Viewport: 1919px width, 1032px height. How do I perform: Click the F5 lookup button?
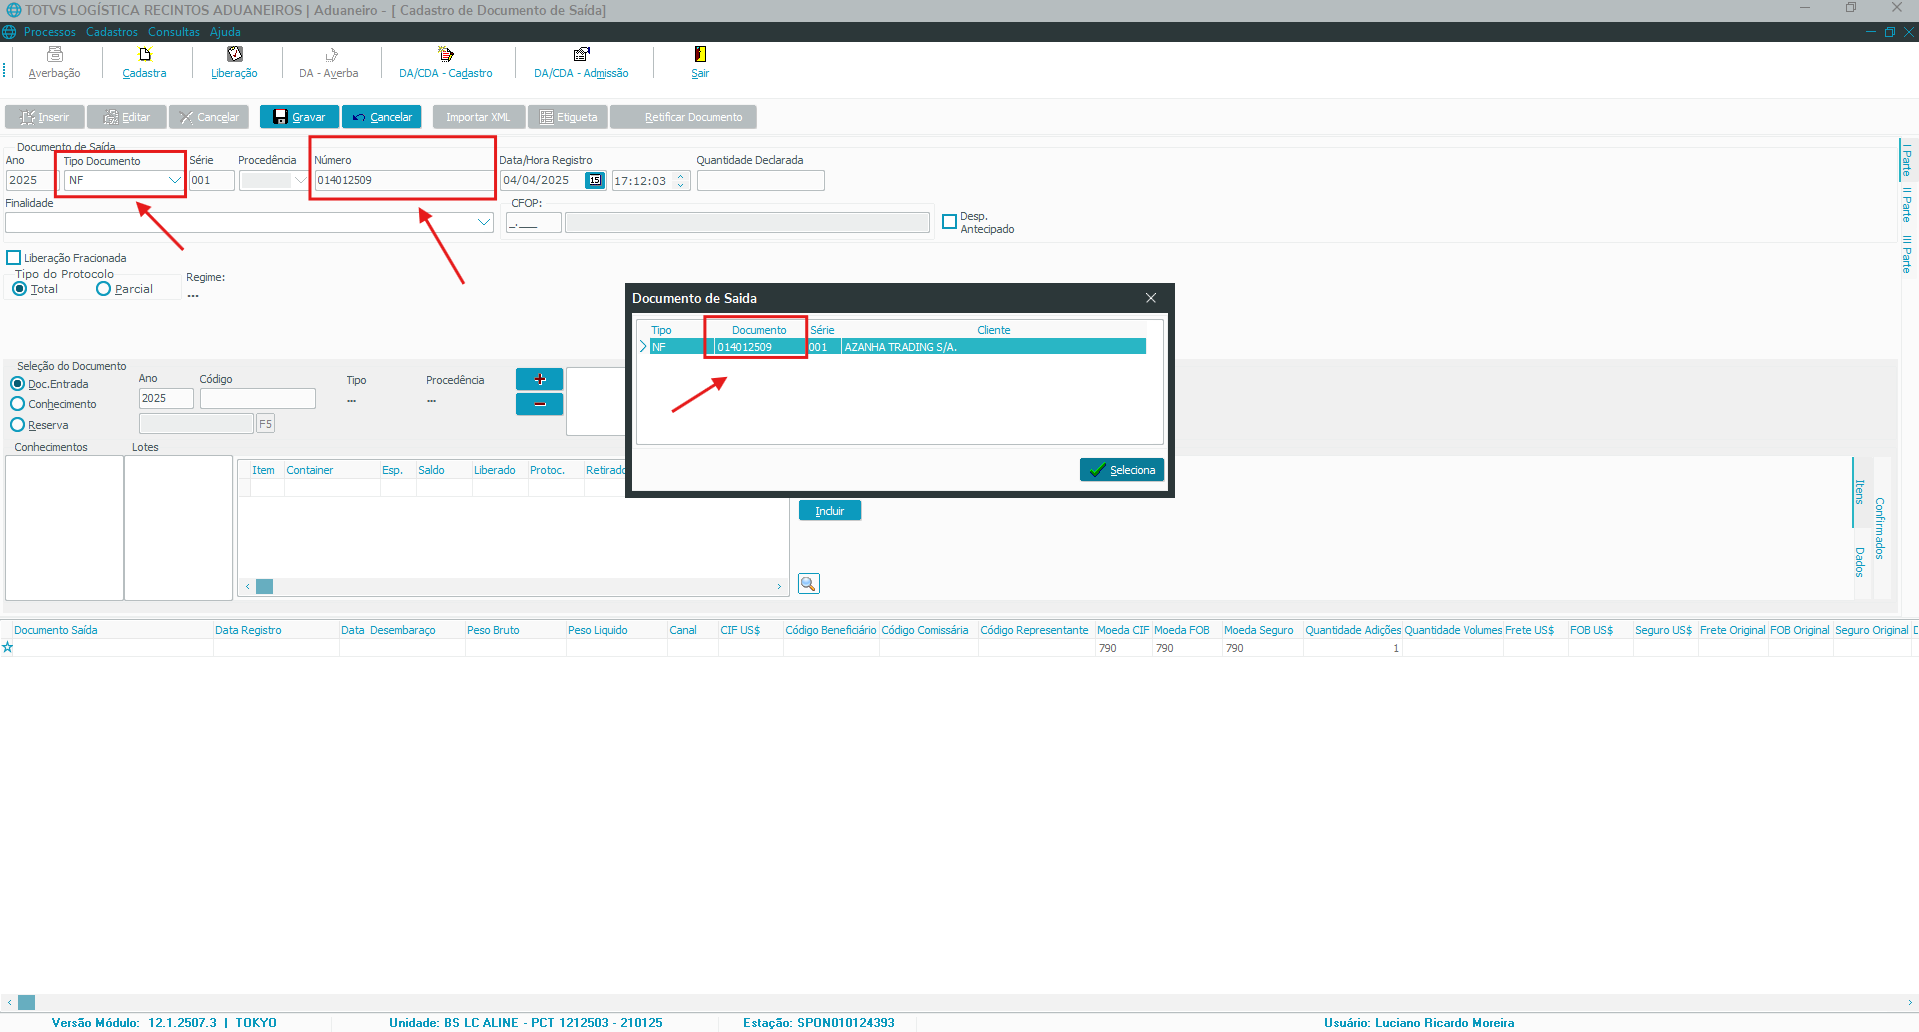pyautogui.click(x=265, y=424)
